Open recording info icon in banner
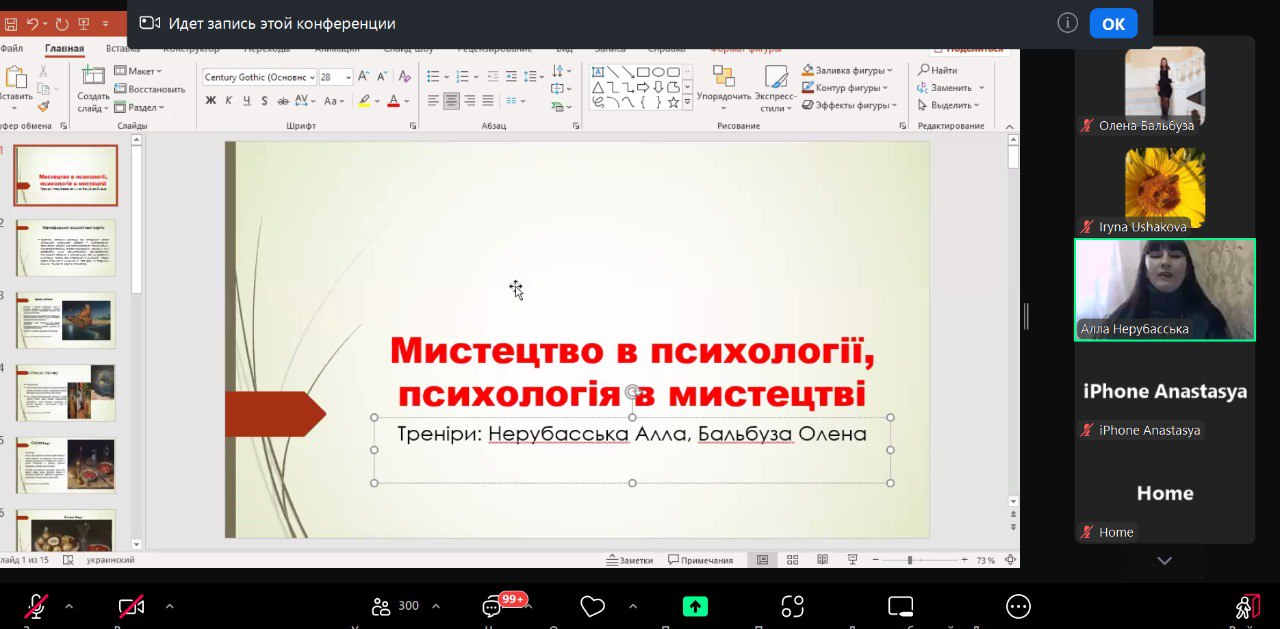 [x=1068, y=23]
